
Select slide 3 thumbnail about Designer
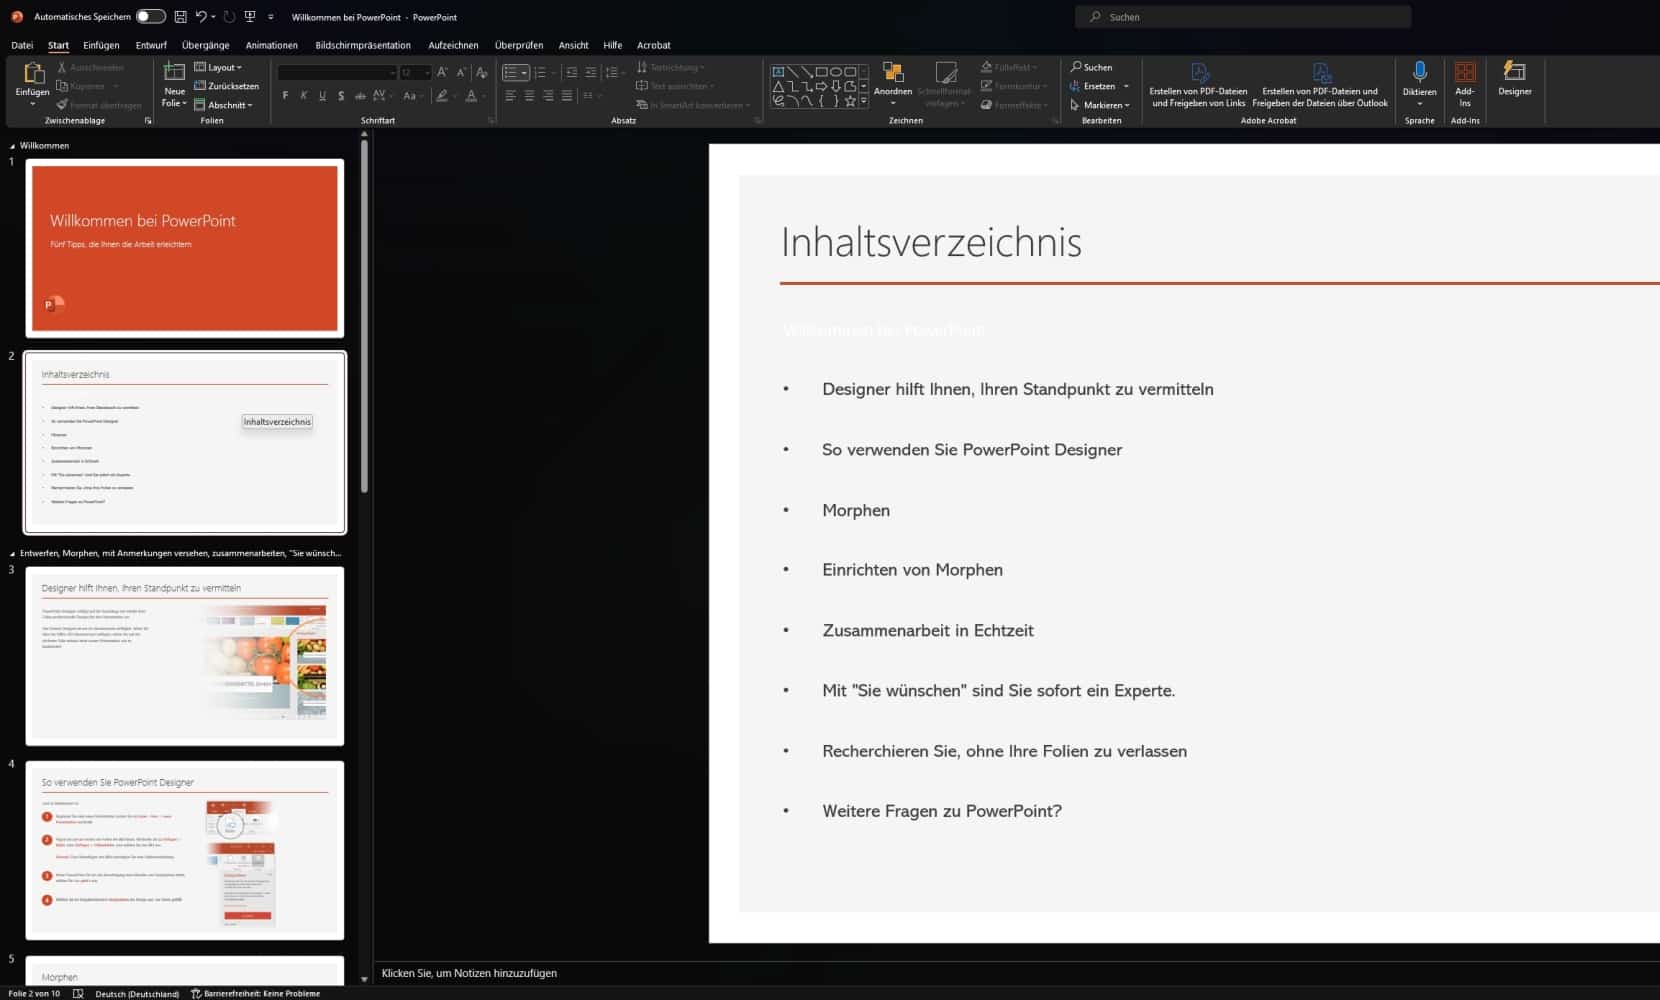185,655
